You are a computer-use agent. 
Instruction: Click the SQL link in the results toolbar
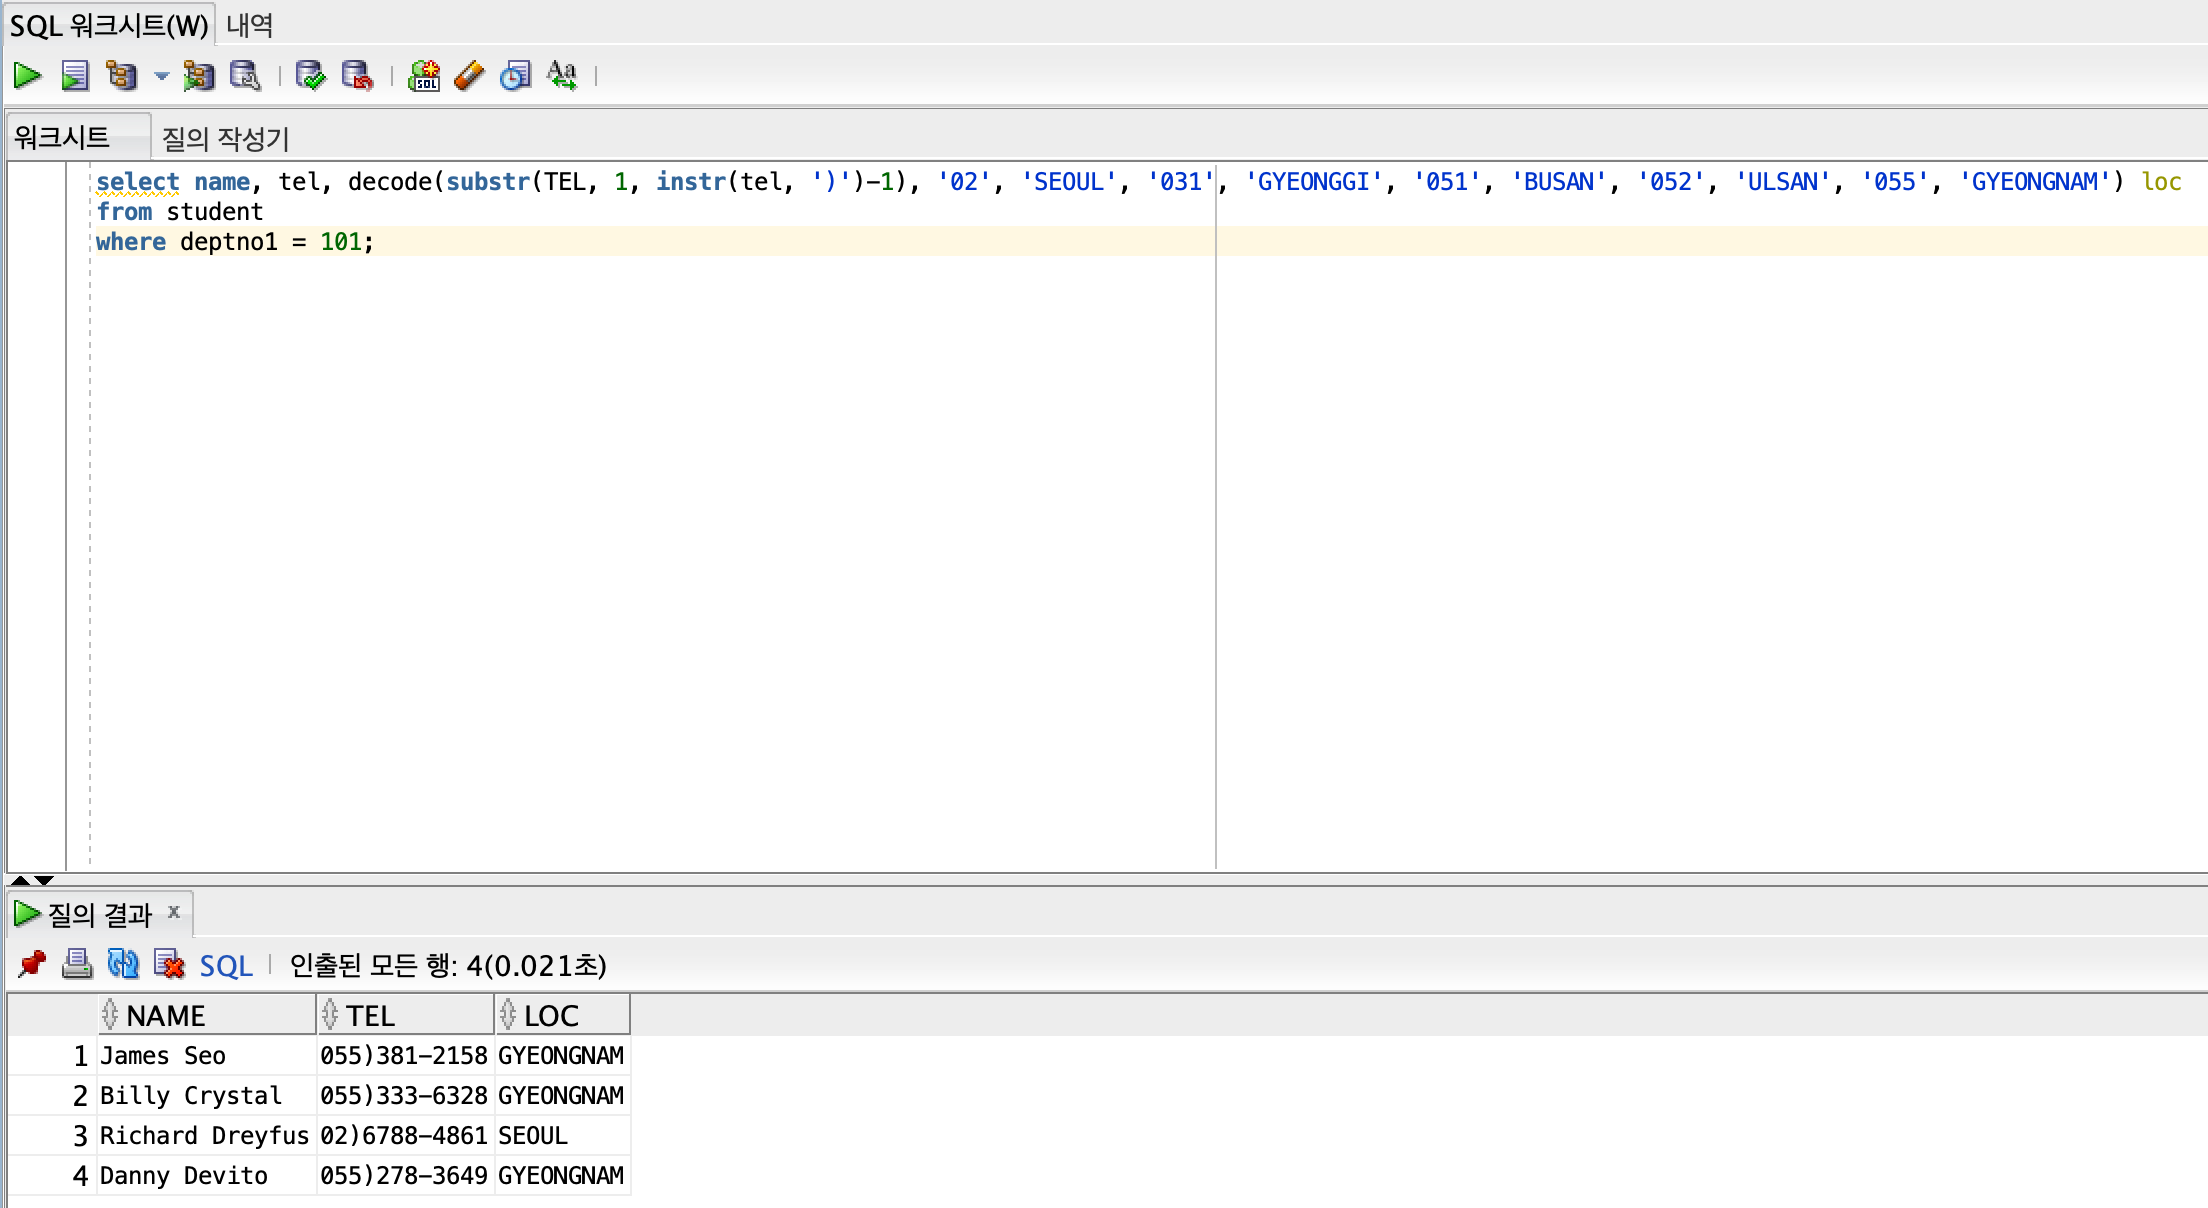tap(226, 965)
